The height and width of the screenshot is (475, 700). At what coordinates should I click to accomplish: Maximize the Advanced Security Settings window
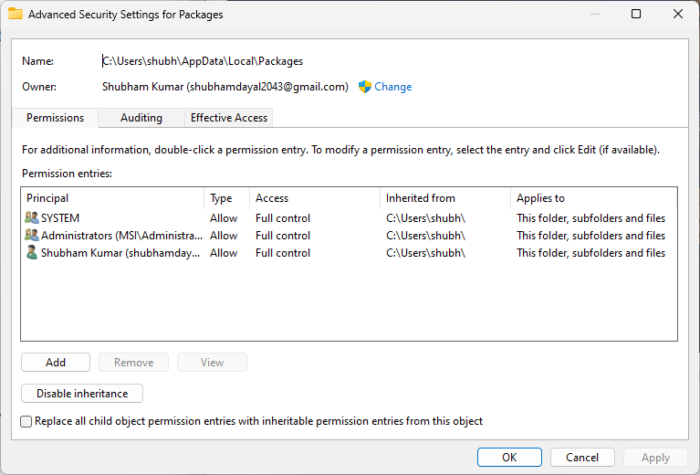pos(637,15)
